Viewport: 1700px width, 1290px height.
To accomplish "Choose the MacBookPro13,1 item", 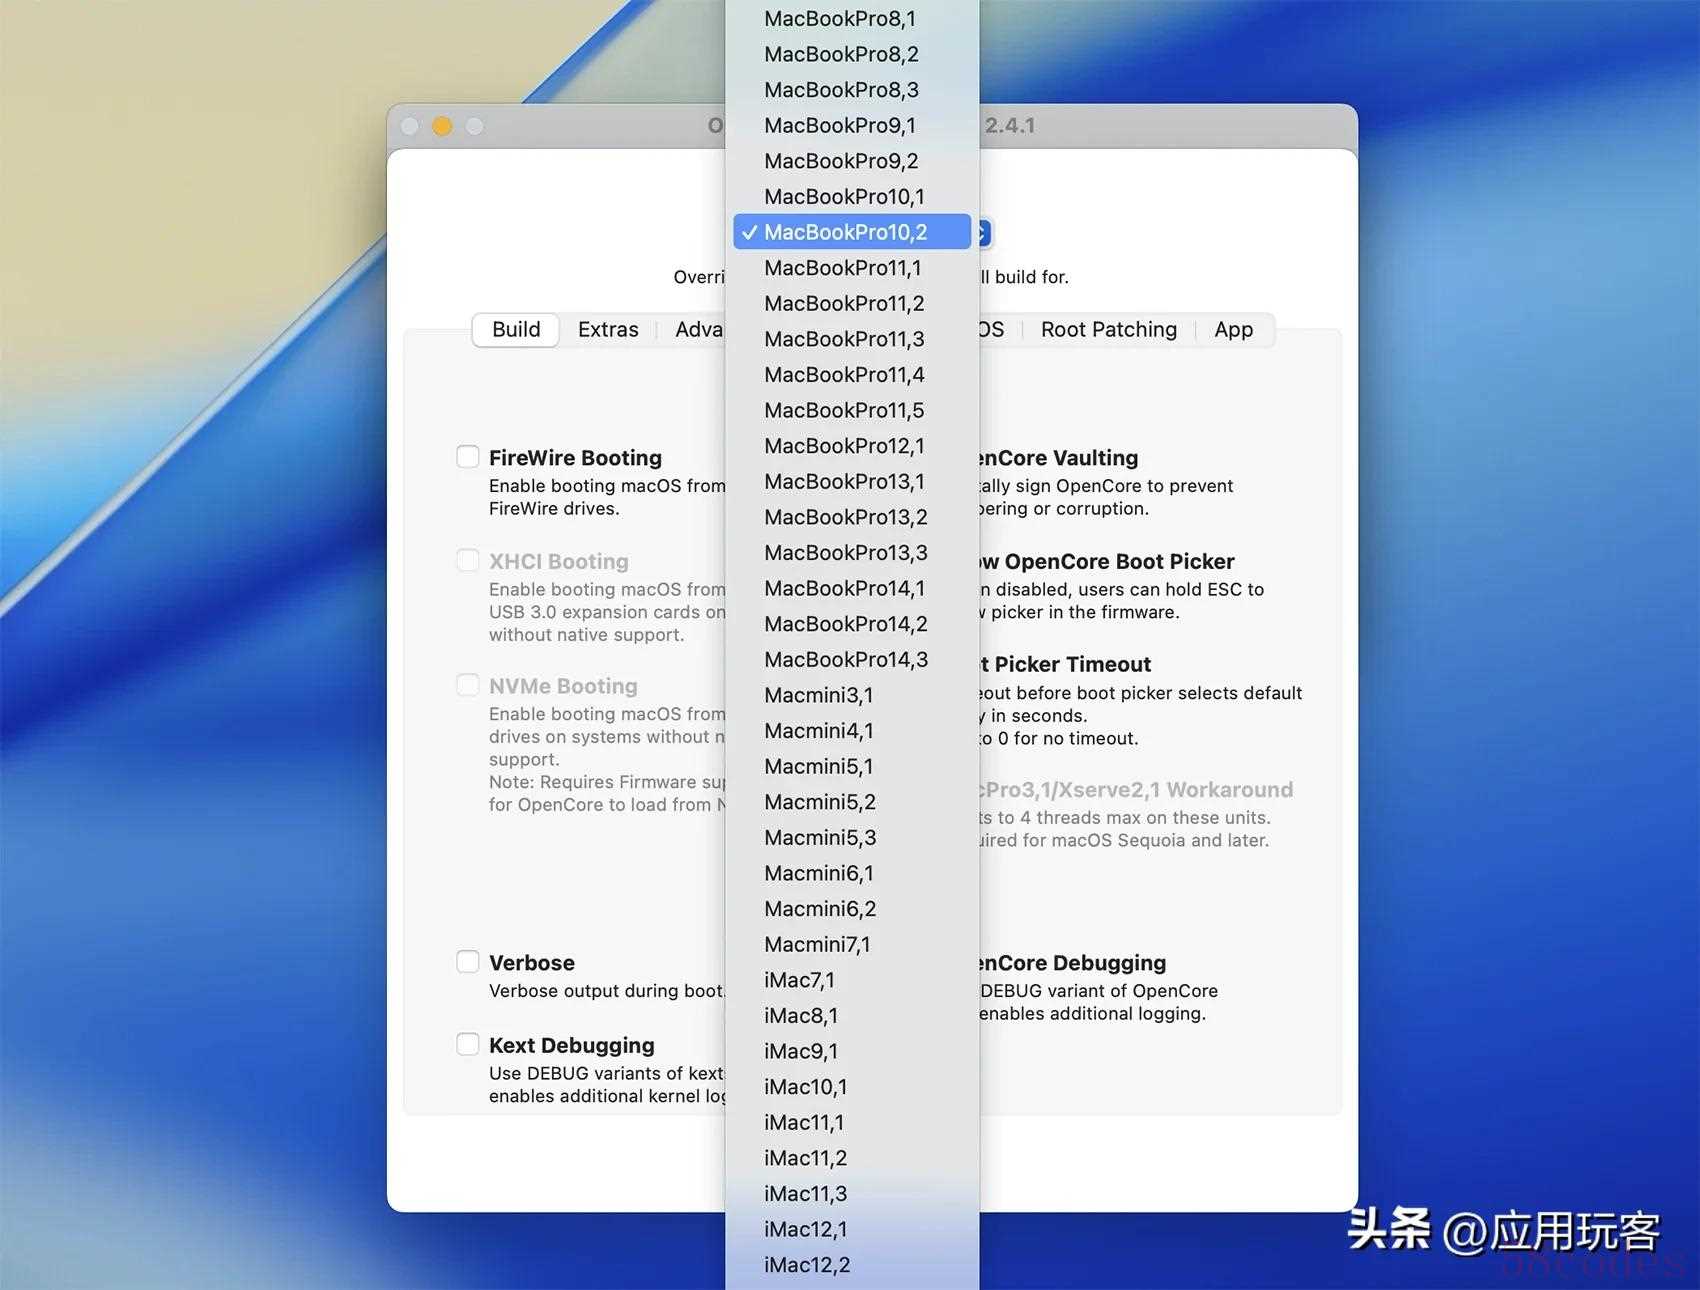I will (x=852, y=482).
